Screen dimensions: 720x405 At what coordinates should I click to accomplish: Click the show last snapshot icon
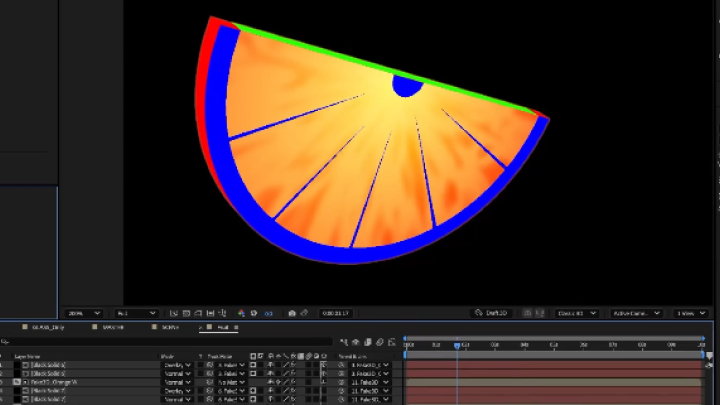[x=305, y=313]
